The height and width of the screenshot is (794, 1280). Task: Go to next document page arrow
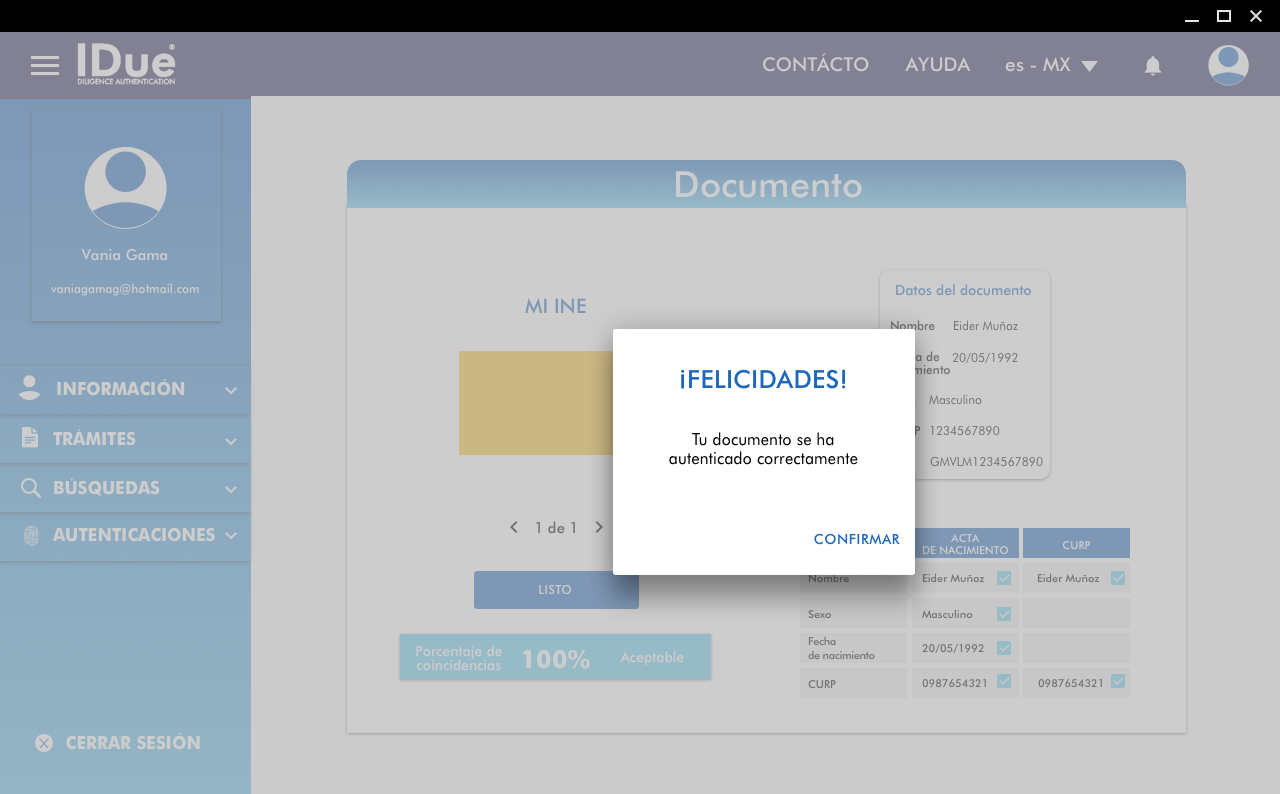pyautogui.click(x=599, y=527)
